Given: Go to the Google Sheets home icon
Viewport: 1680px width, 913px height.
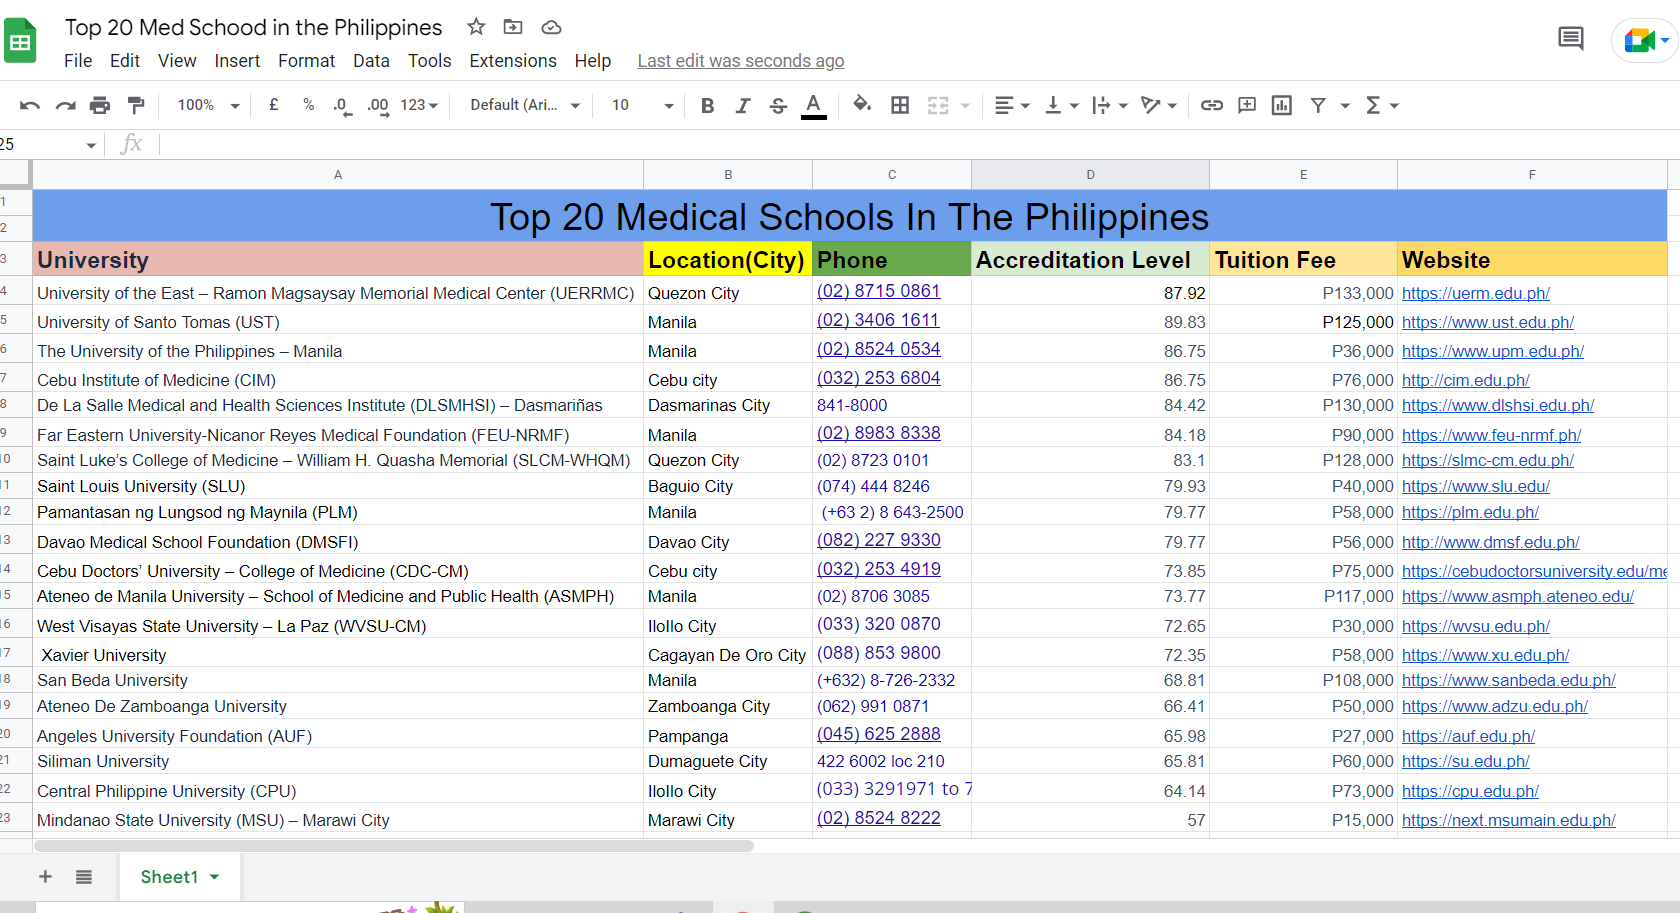Looking at the screenshot, I should (20, 41).
